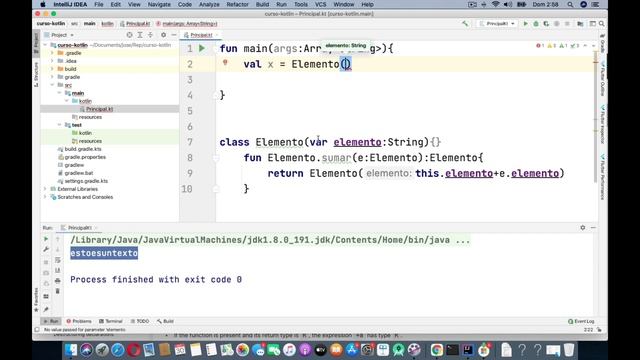640x360 pixels.
Task: Click Pin Tab icon in Run panel
Action: click(46, 309)
